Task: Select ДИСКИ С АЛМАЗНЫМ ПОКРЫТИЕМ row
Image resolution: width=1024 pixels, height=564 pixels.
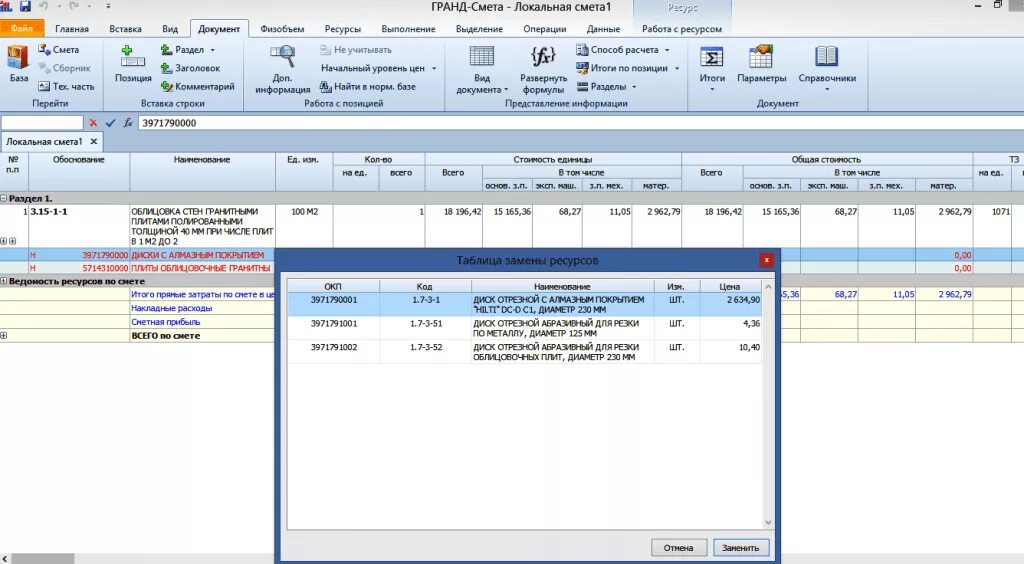Action: point(197,255)
